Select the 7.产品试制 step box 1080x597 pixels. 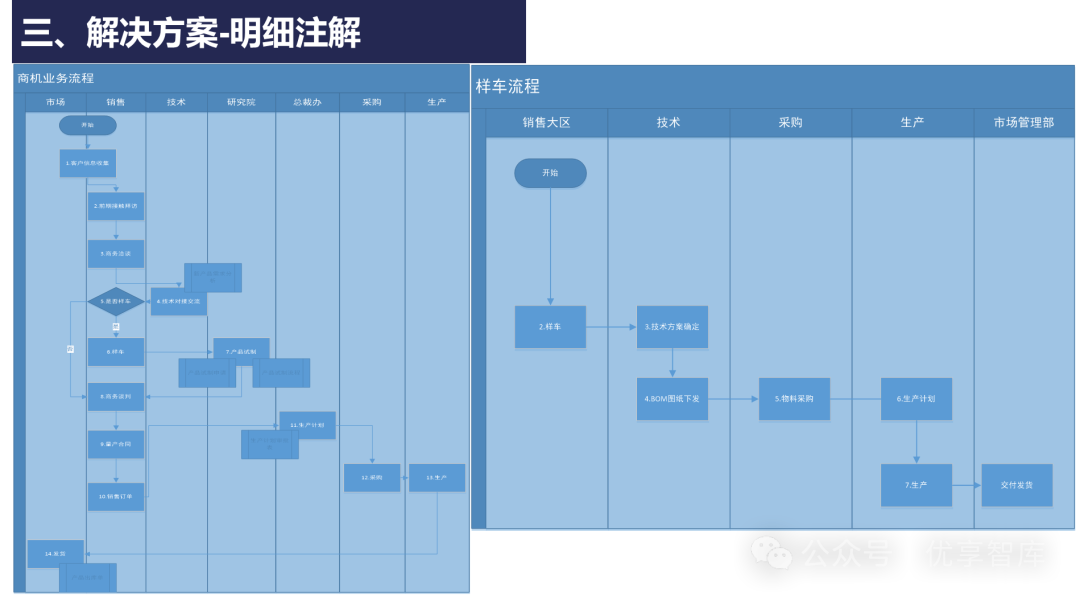pos(241,351)
